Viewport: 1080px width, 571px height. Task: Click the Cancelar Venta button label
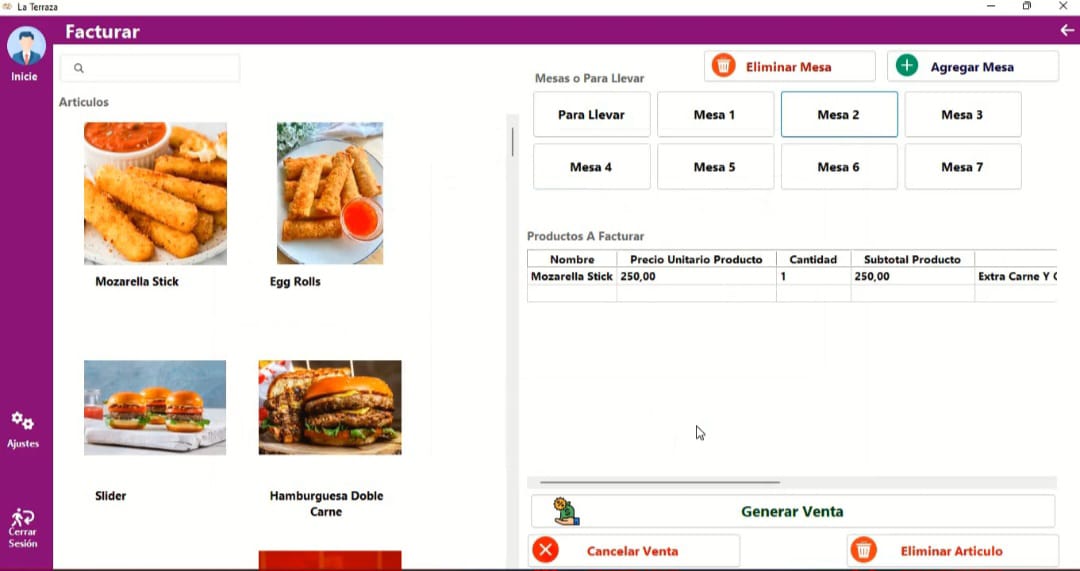point(632,551)
